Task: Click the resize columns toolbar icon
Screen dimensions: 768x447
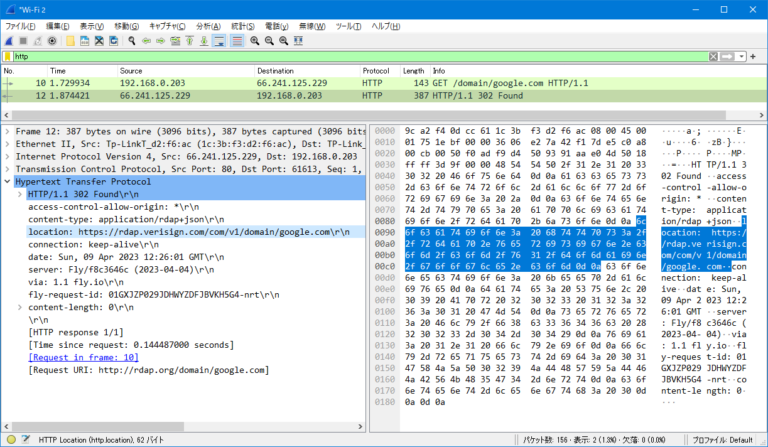Action: 299,41
